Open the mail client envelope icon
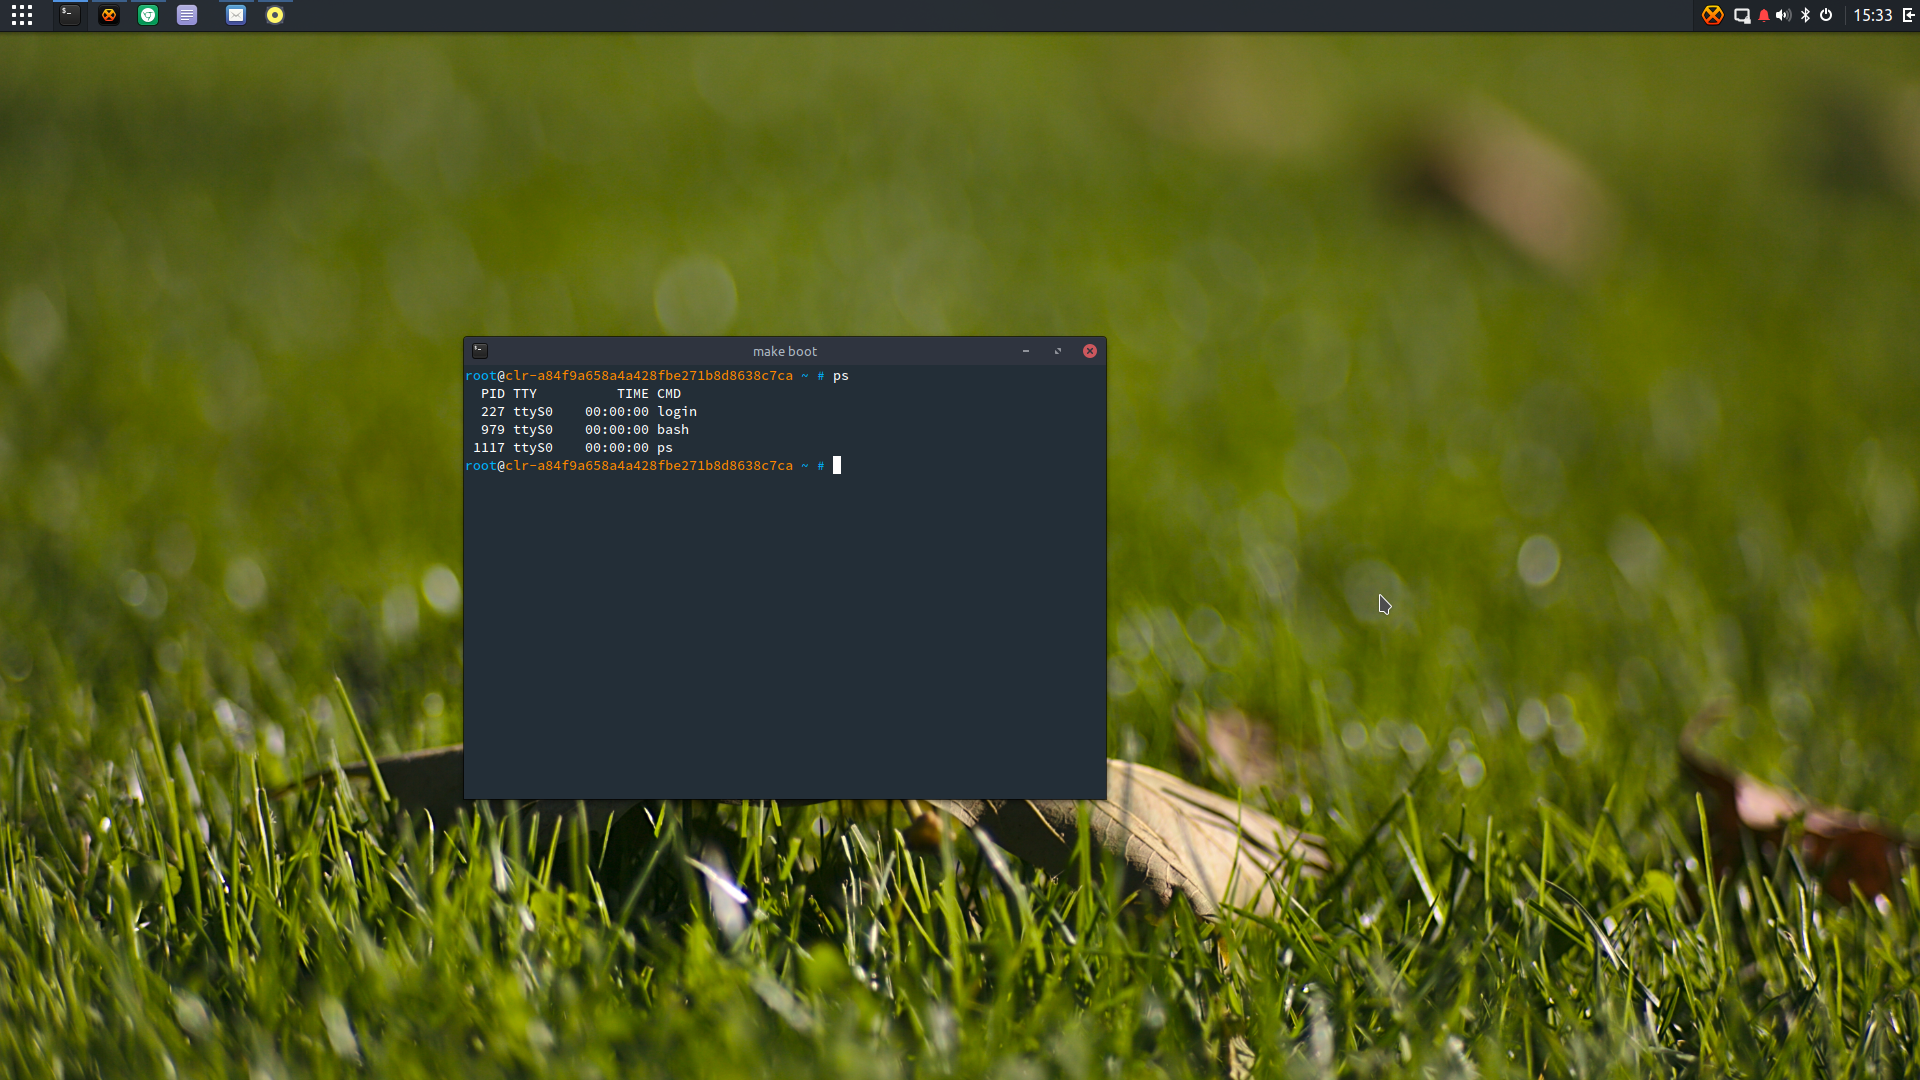Image resolution: width=1920 pixels, height=1080 pixels. [236, 15]
